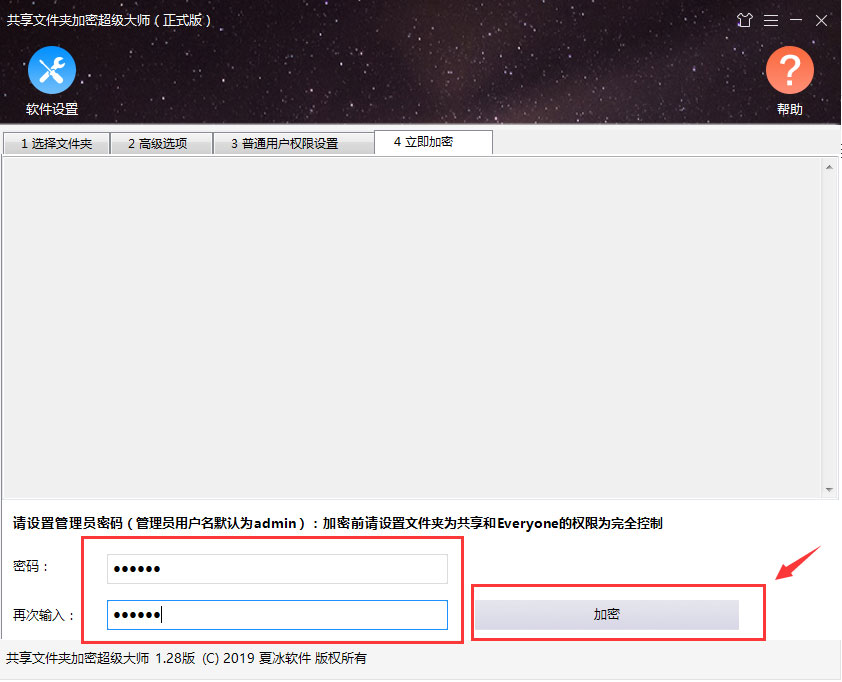Viewport: 842px width, 682px height.
Task: Click inside the 再次输入 confirmation field
Action: coord(276,615)
